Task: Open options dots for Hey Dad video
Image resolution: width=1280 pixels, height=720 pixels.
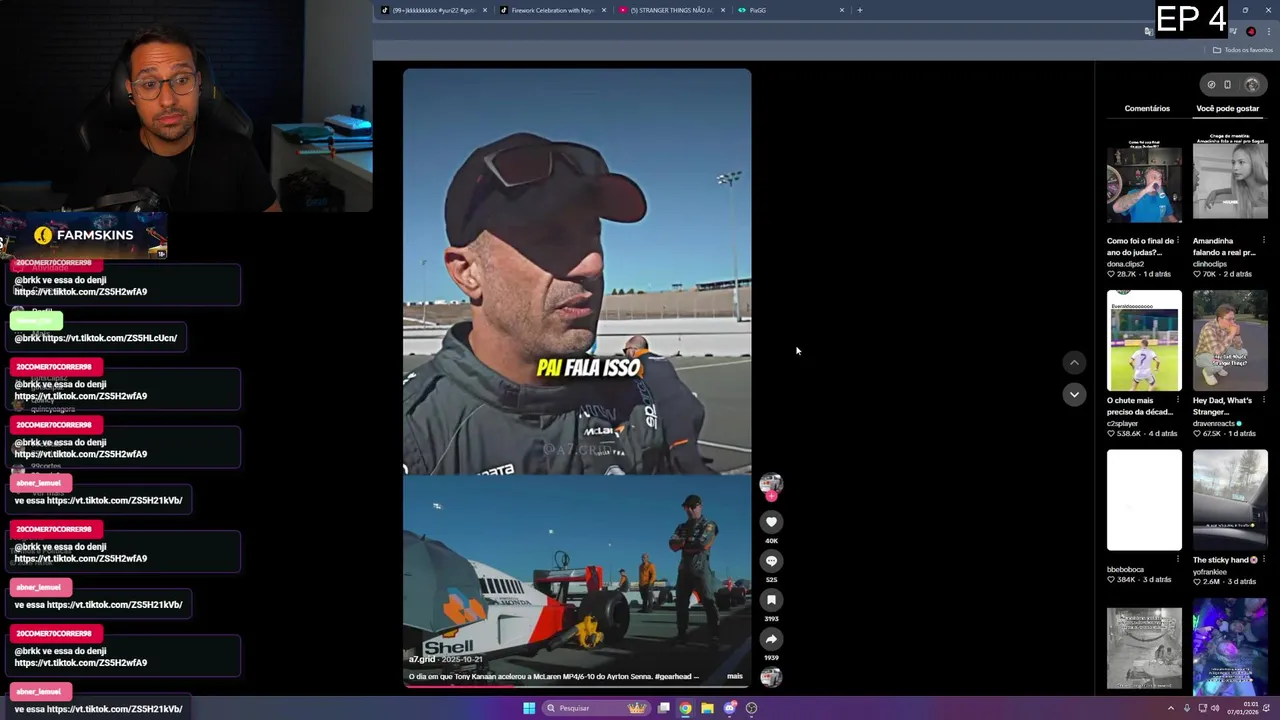Action: pos(1264,401)
